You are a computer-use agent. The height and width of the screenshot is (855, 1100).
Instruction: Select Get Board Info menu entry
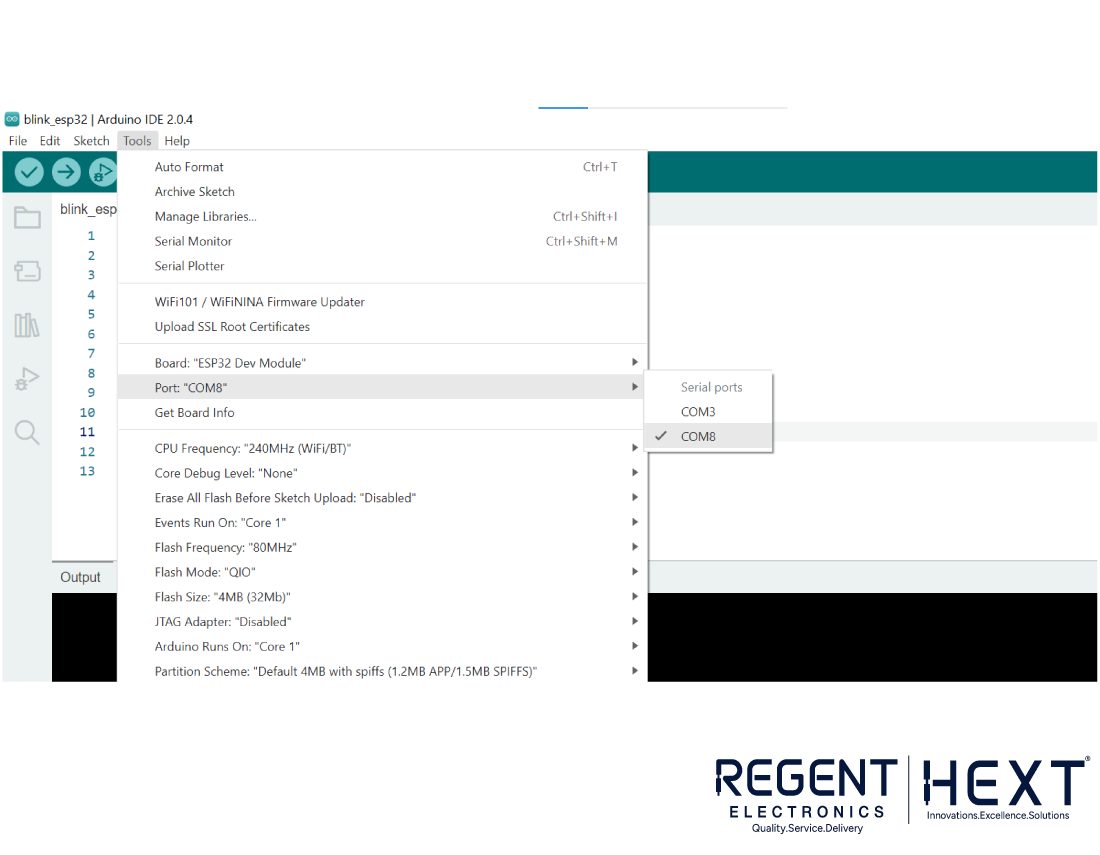[194, 413]
